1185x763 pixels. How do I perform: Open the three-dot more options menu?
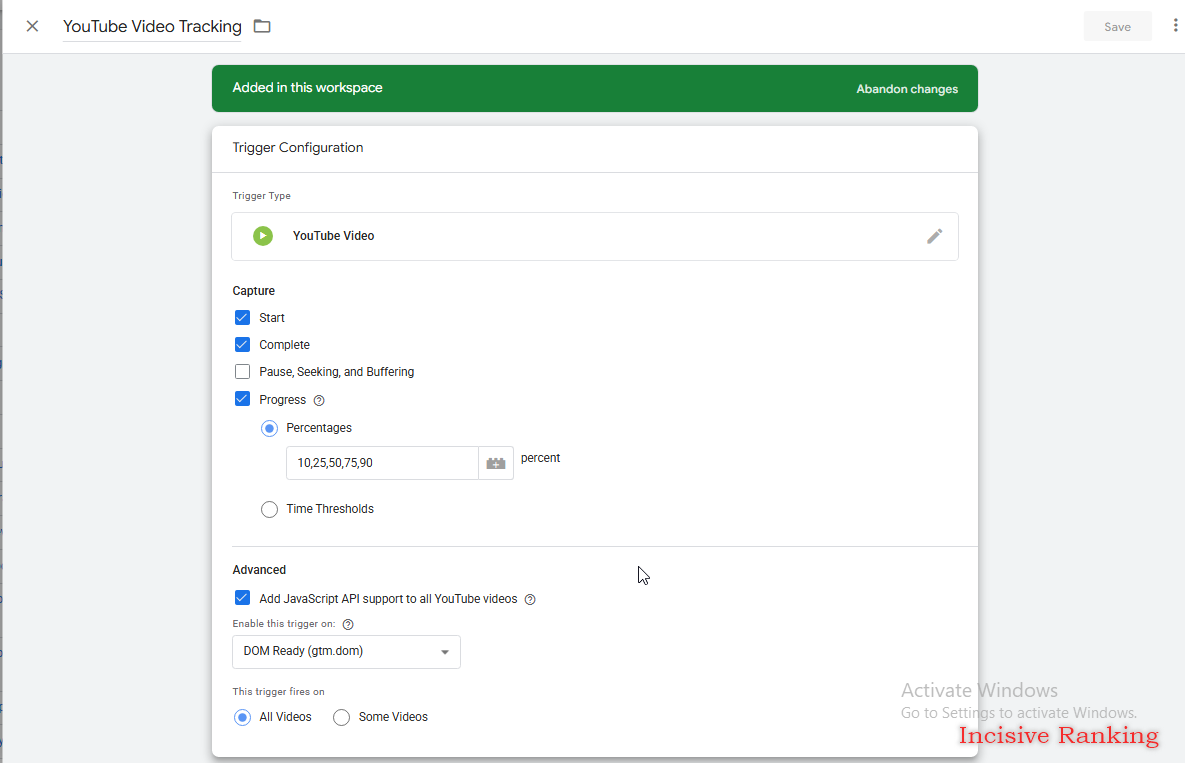coord(1175,26)
